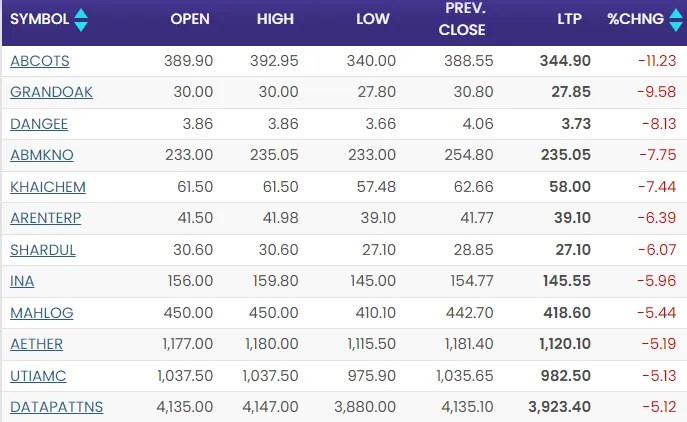Go to the ARENTERP stock page
Viewport: 687px width, 422px height.
[44, 218]
